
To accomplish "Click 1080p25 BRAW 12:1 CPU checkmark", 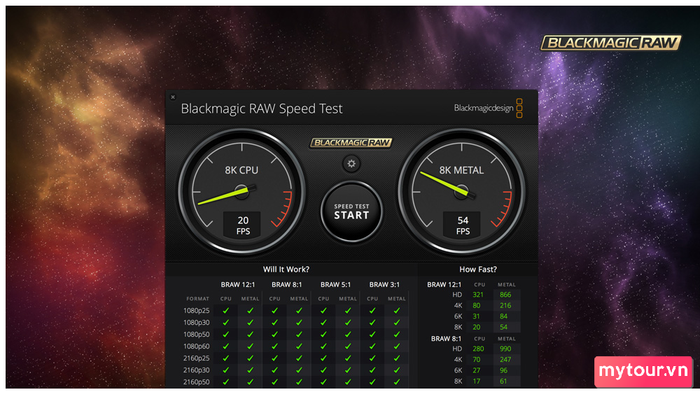I will 226,310.
